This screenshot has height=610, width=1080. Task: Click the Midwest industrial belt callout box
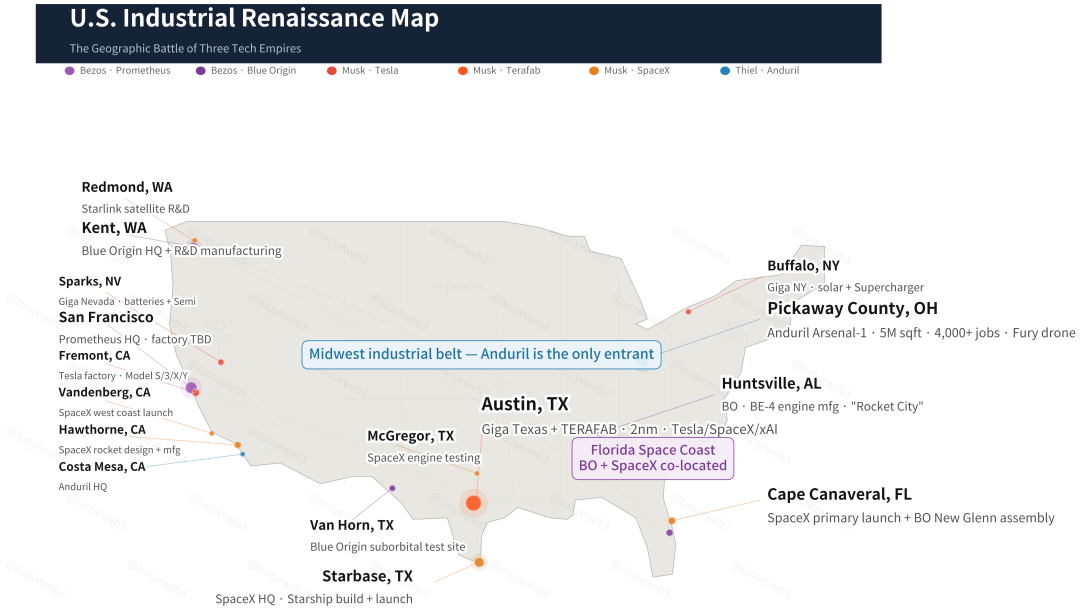point(481,354)
